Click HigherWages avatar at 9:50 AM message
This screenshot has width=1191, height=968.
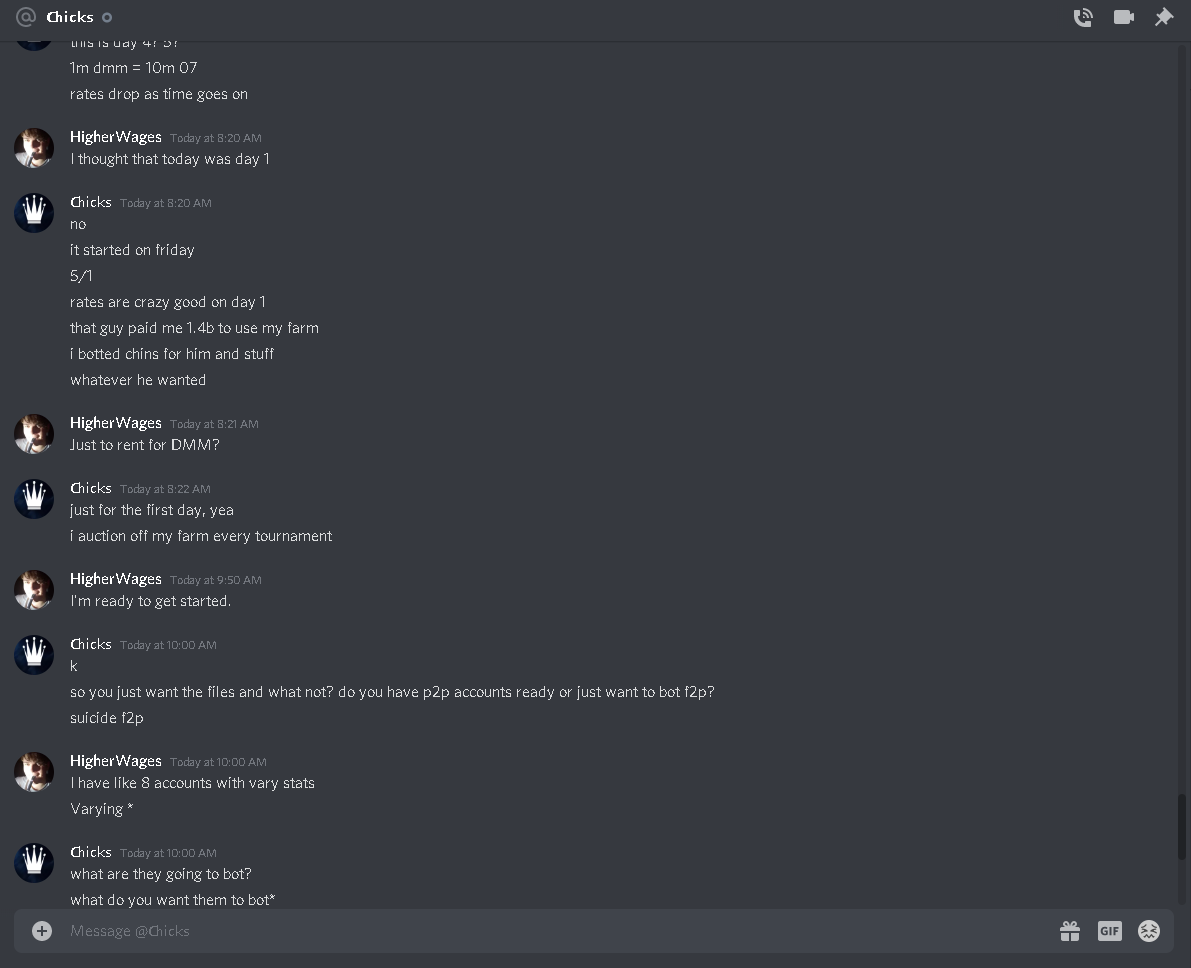34,590
